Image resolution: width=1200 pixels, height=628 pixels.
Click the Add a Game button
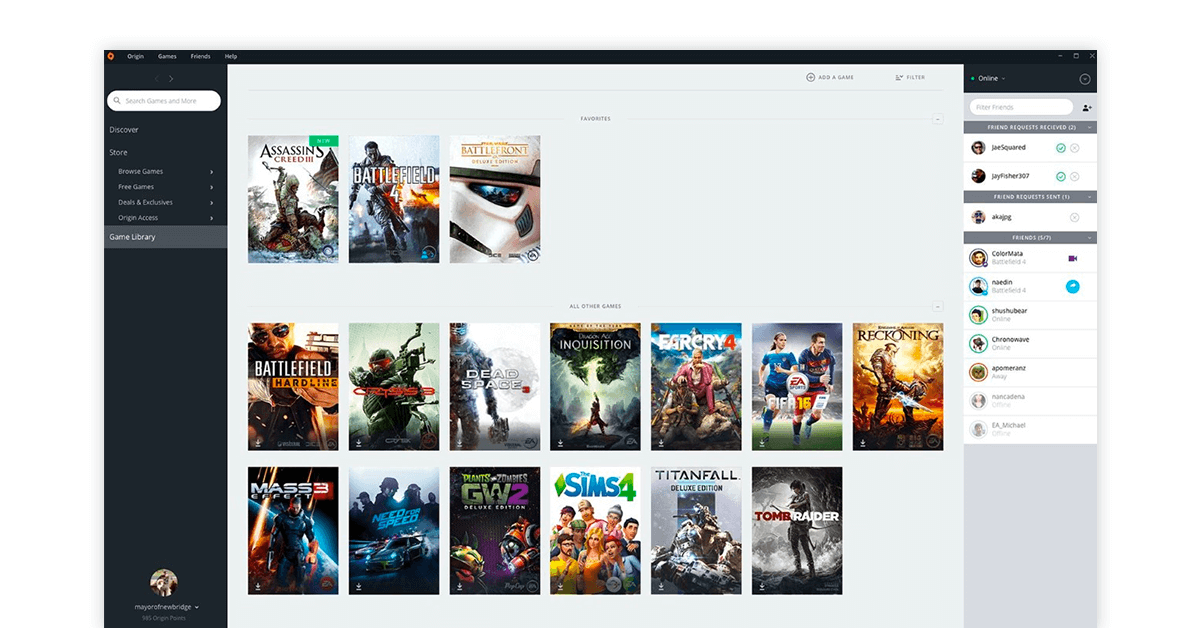[x=830, y=77]
